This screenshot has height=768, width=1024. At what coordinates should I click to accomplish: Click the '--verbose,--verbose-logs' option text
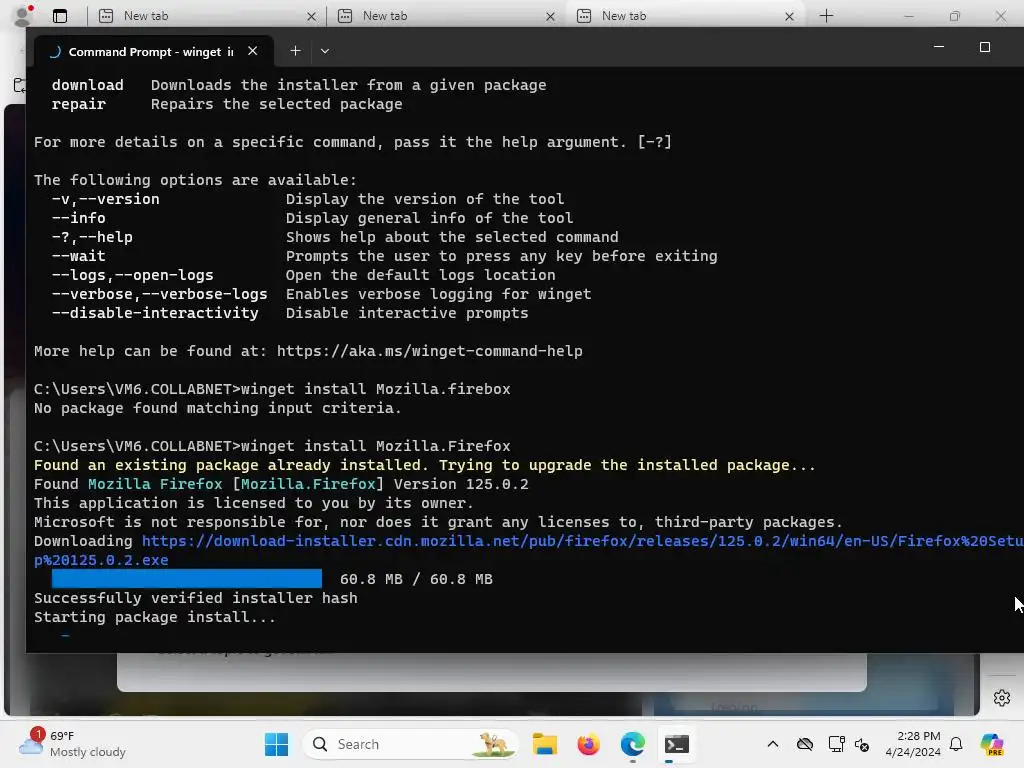coord(159,295)
